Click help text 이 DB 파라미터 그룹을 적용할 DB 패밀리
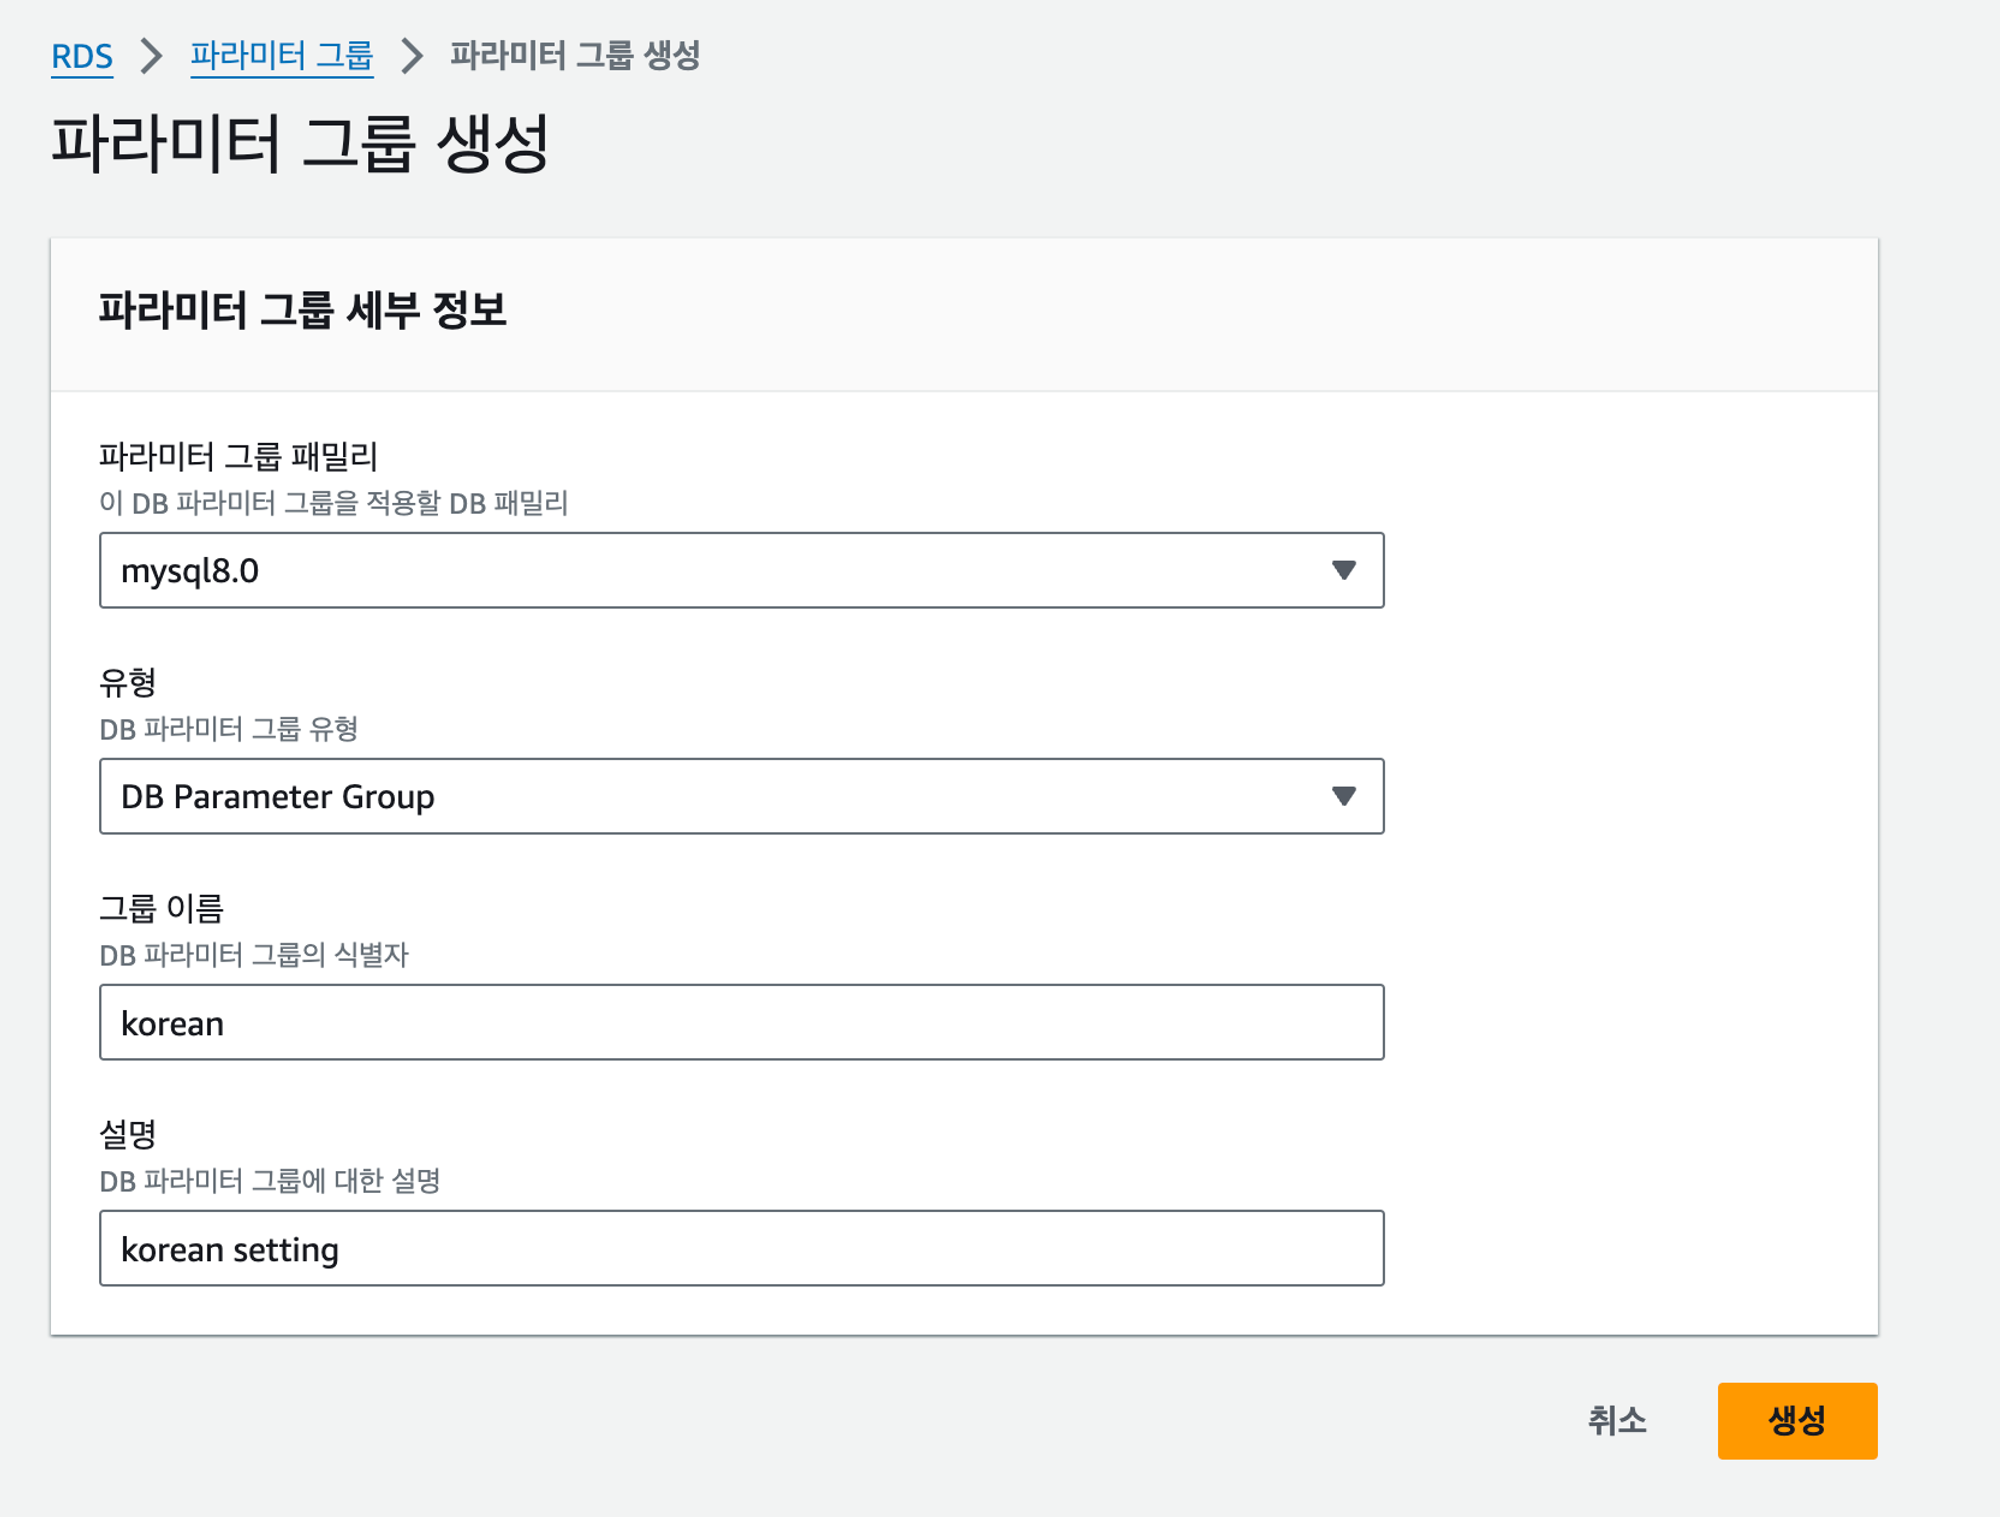Screen dimensions: 2000x1517 tap(333, 503)
